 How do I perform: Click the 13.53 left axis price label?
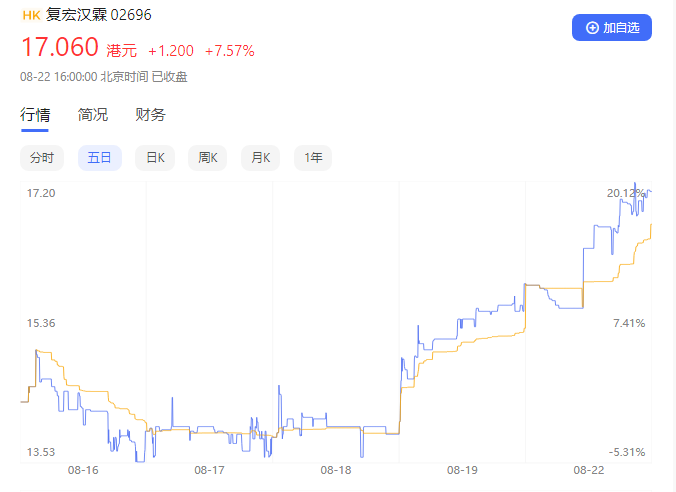[41, 452]
